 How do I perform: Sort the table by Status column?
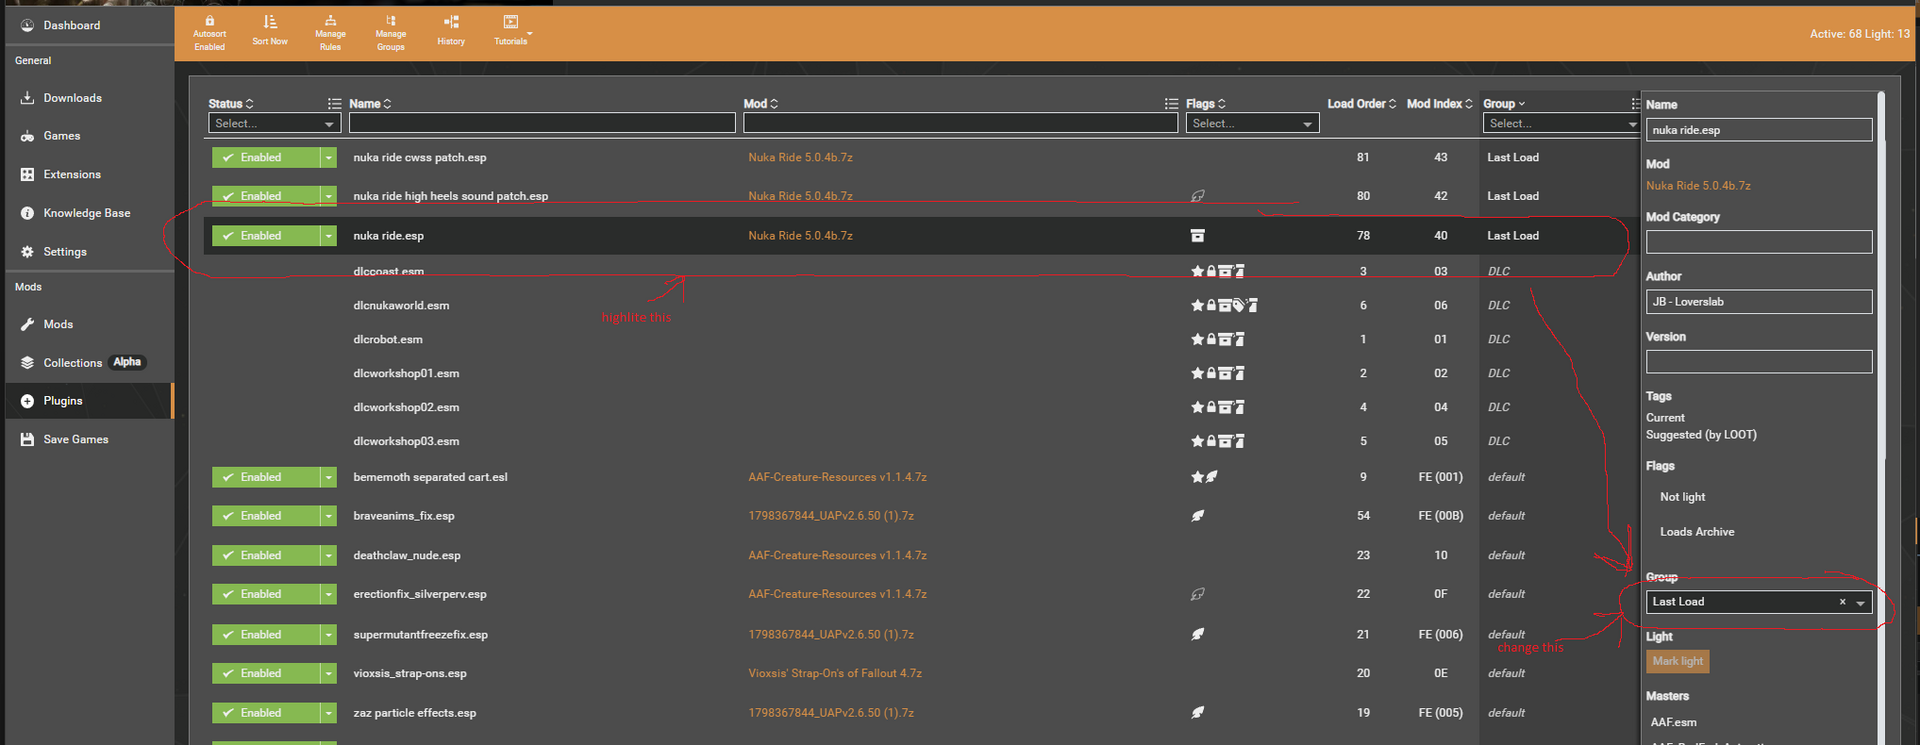tap(231, 104)
